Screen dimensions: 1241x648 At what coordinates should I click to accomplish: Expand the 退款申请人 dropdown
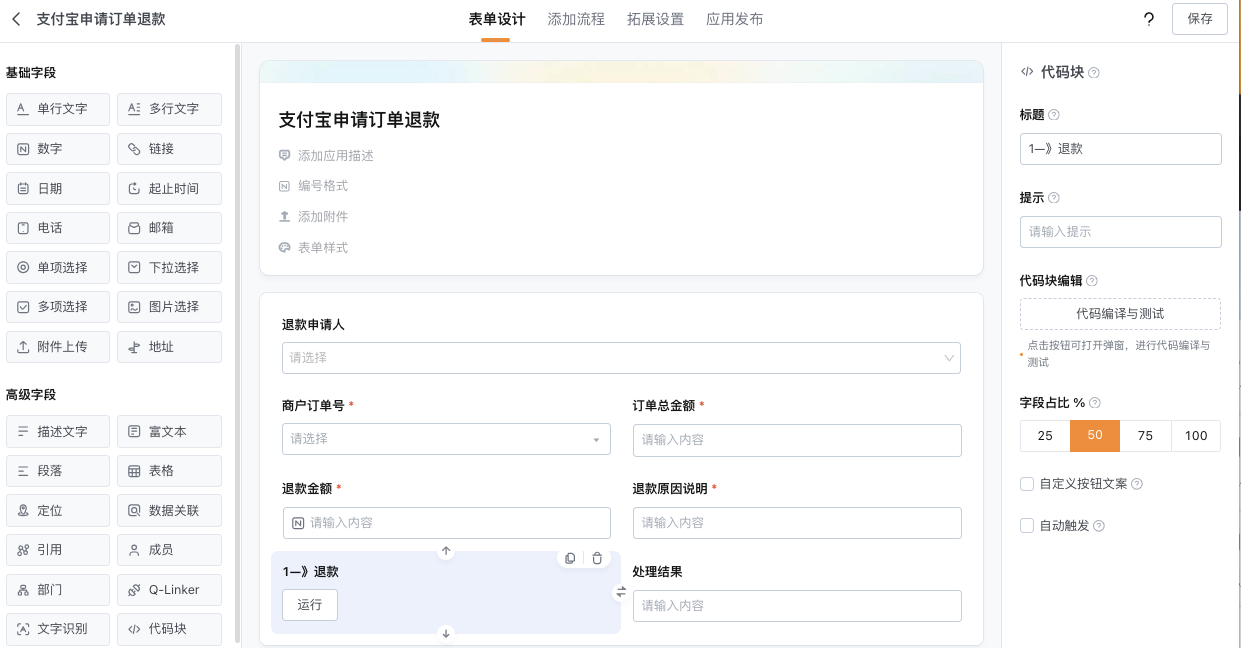(621, 358)
